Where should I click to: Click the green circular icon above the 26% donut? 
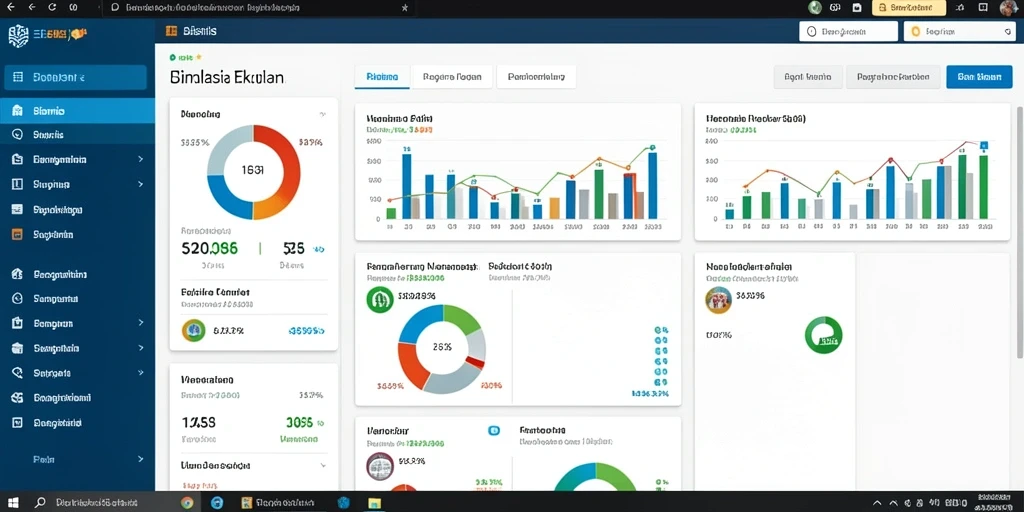coord(380,299)
